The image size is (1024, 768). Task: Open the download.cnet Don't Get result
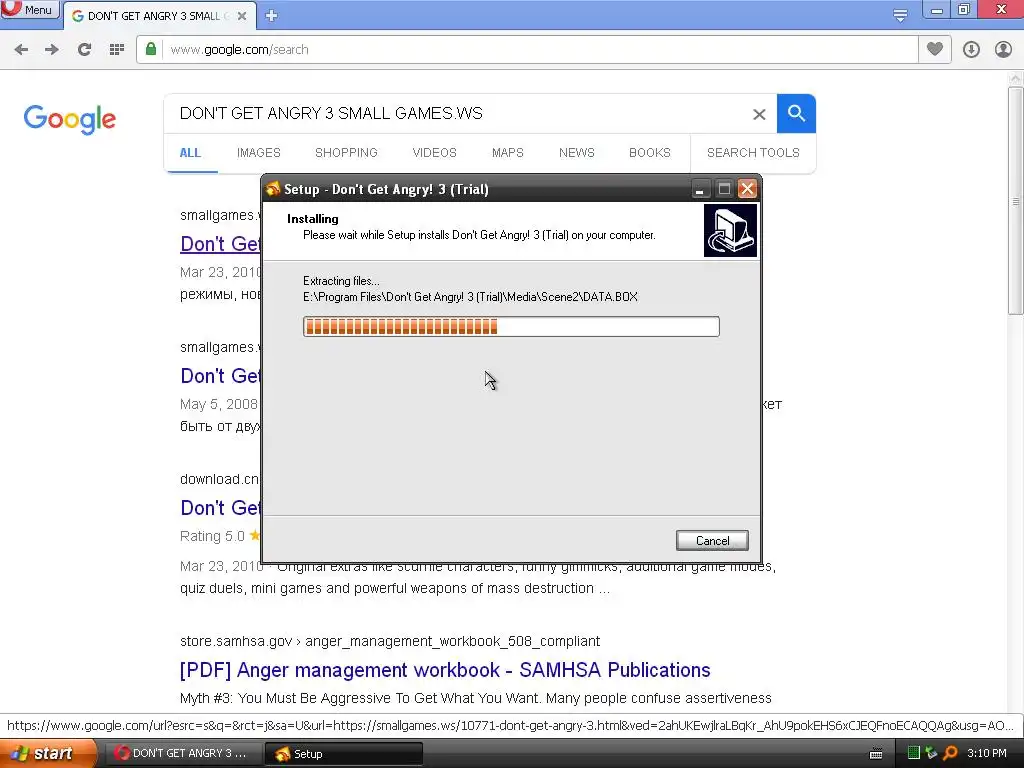(x=220, y=508)
